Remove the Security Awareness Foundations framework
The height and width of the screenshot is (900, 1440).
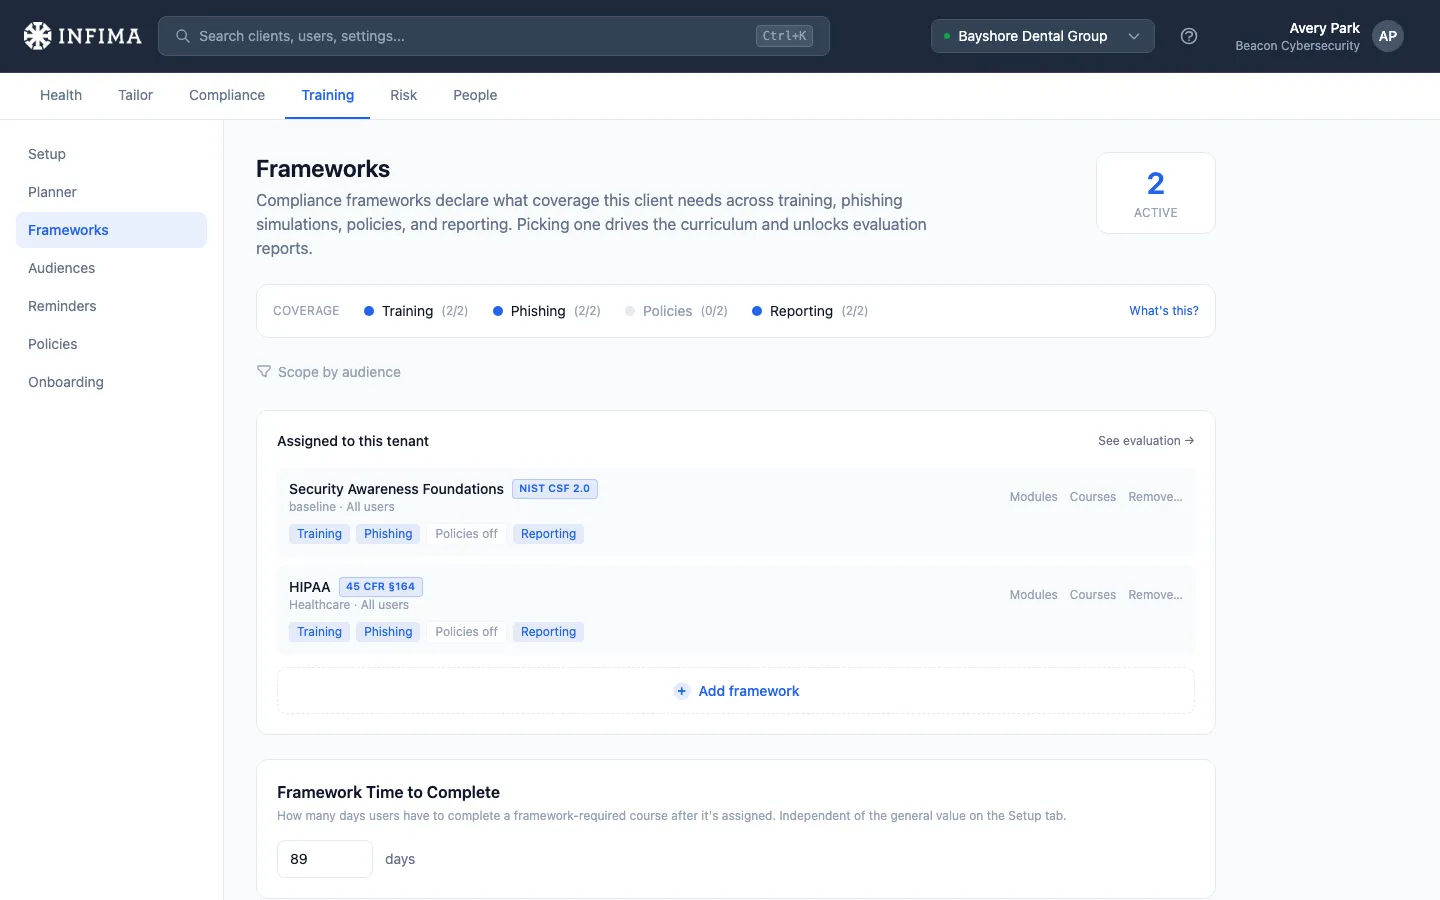coord(1155,497)
